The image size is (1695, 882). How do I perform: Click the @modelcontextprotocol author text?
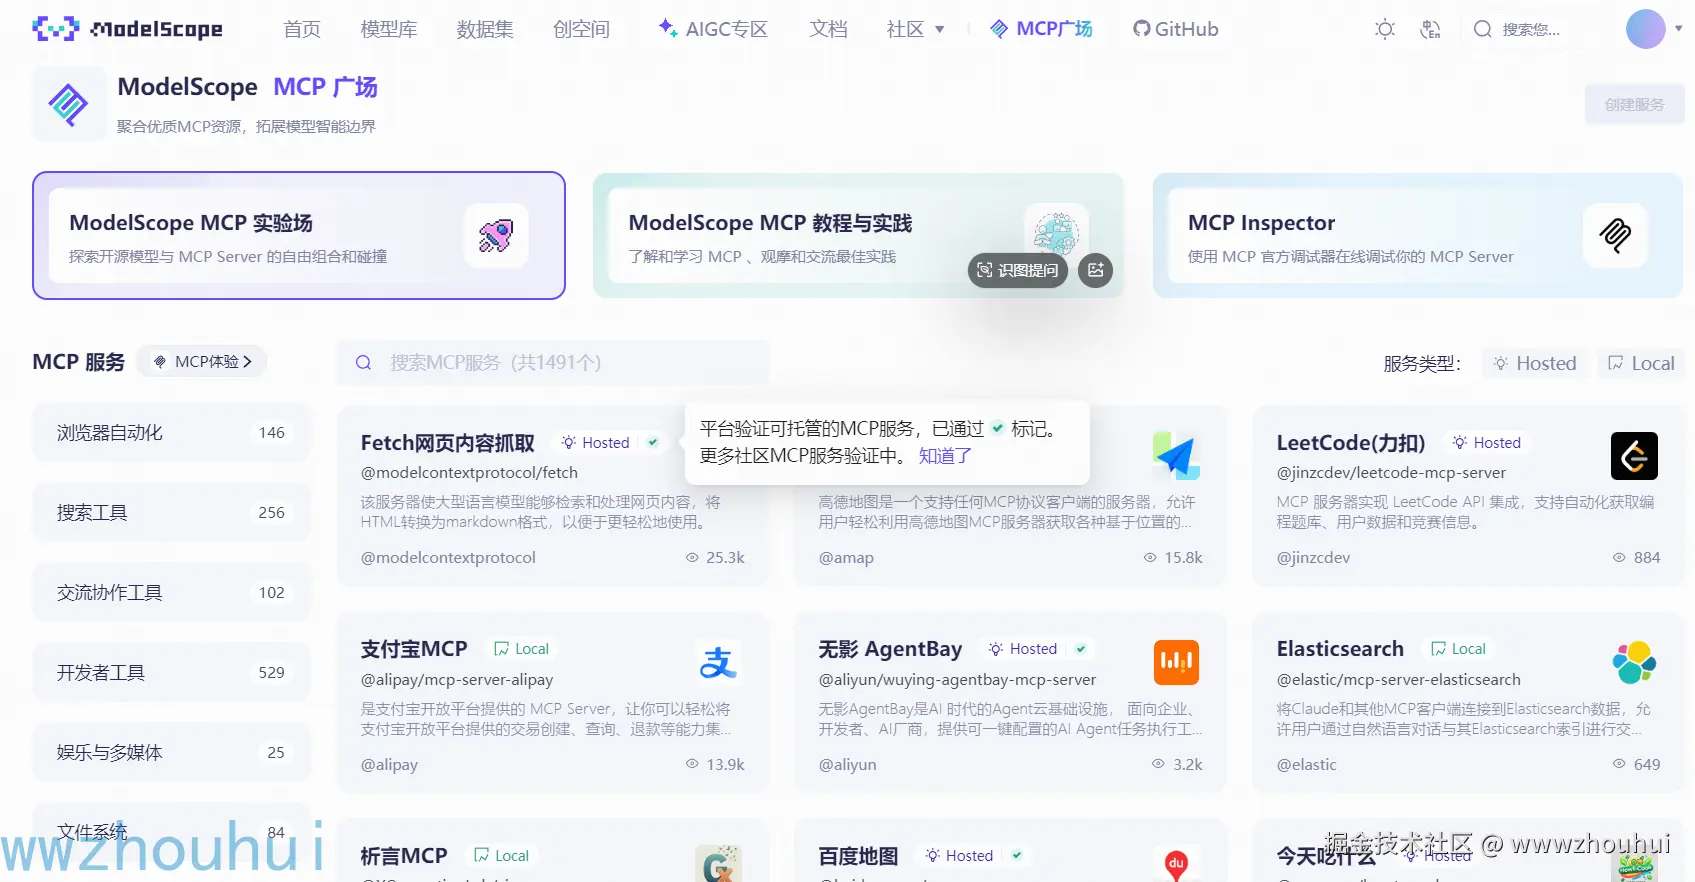point(448,558)
